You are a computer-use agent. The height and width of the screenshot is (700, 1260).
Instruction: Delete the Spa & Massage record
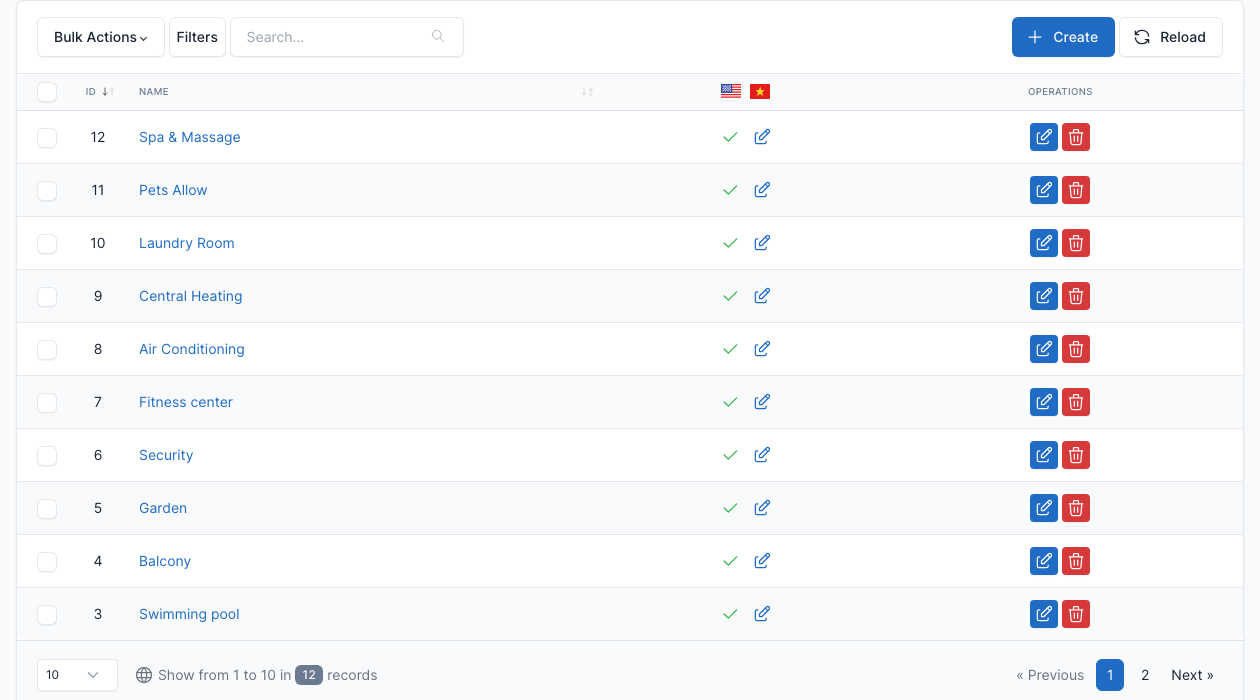coord(1076,137)
